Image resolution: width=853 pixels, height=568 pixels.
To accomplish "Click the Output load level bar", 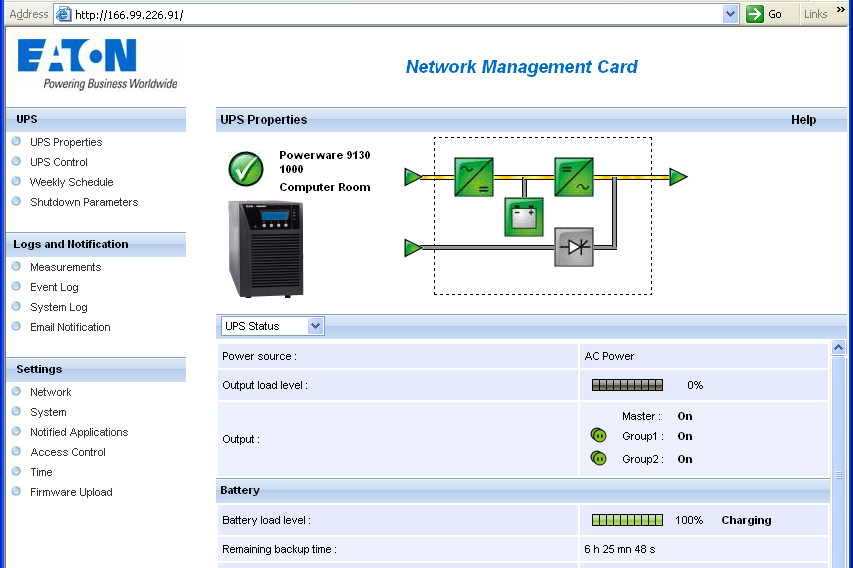I will (627, 385).
